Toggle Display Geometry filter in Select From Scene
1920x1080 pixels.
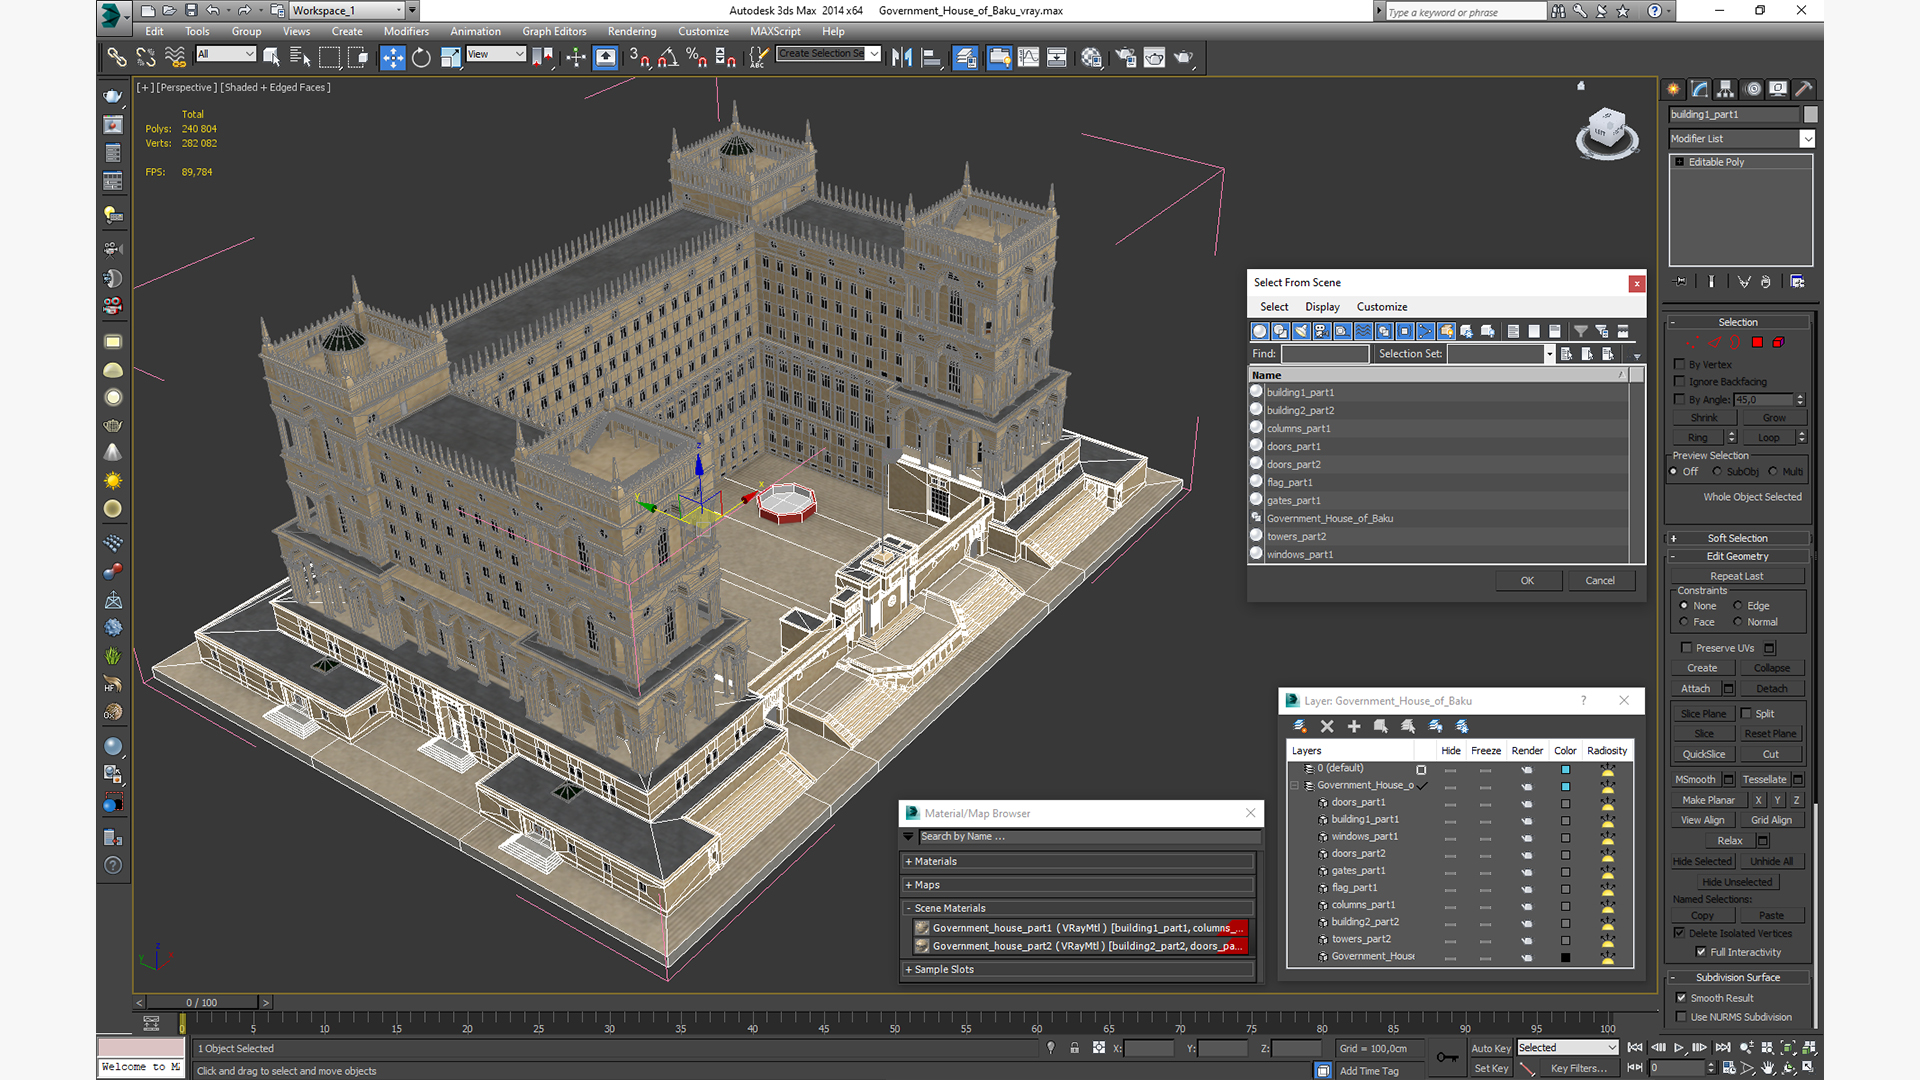pyautogui.click(x=1260, y=331)
